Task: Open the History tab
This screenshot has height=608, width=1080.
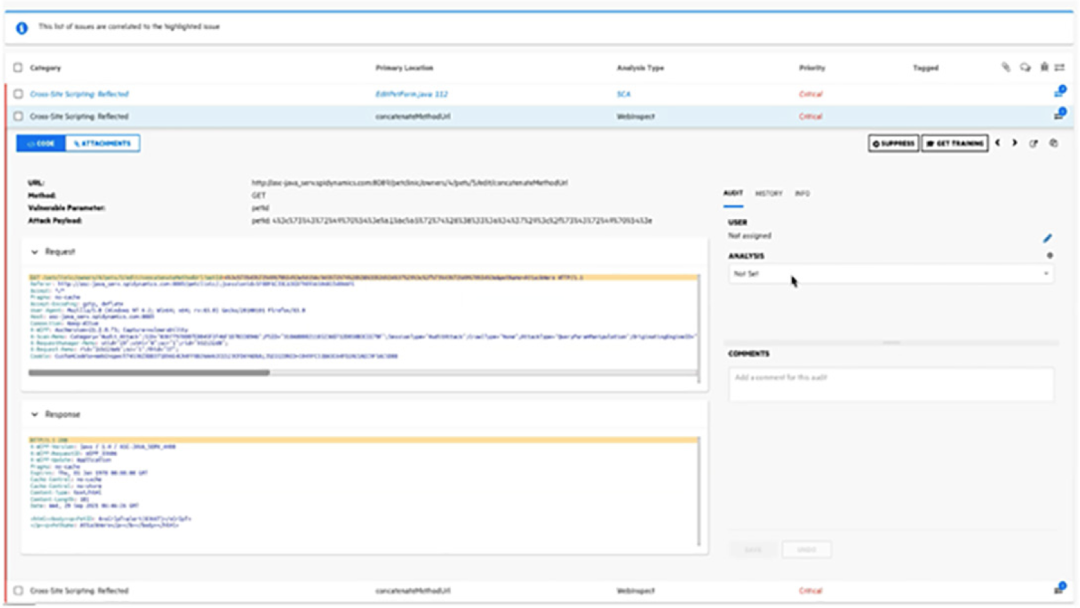Action: [x=769, y=193]
